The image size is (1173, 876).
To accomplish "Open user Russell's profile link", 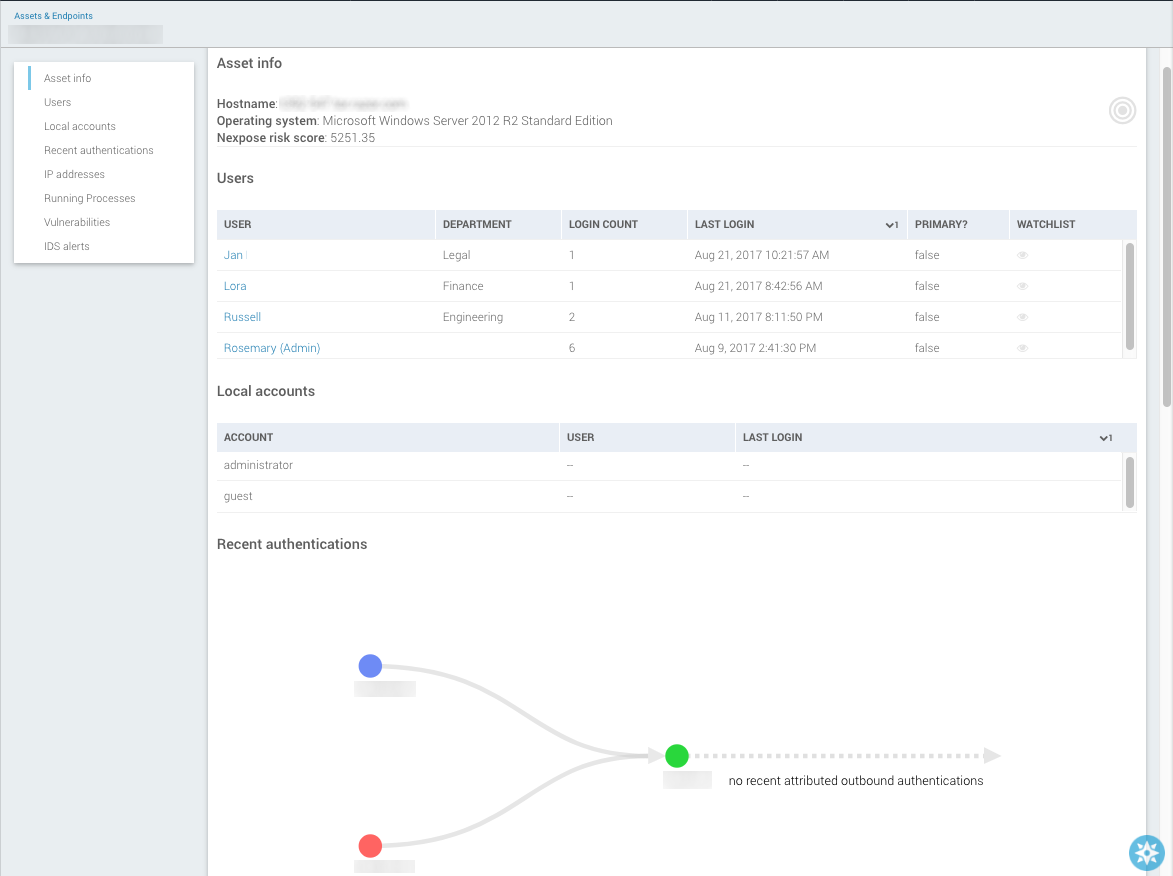I will tap(242, 317).
